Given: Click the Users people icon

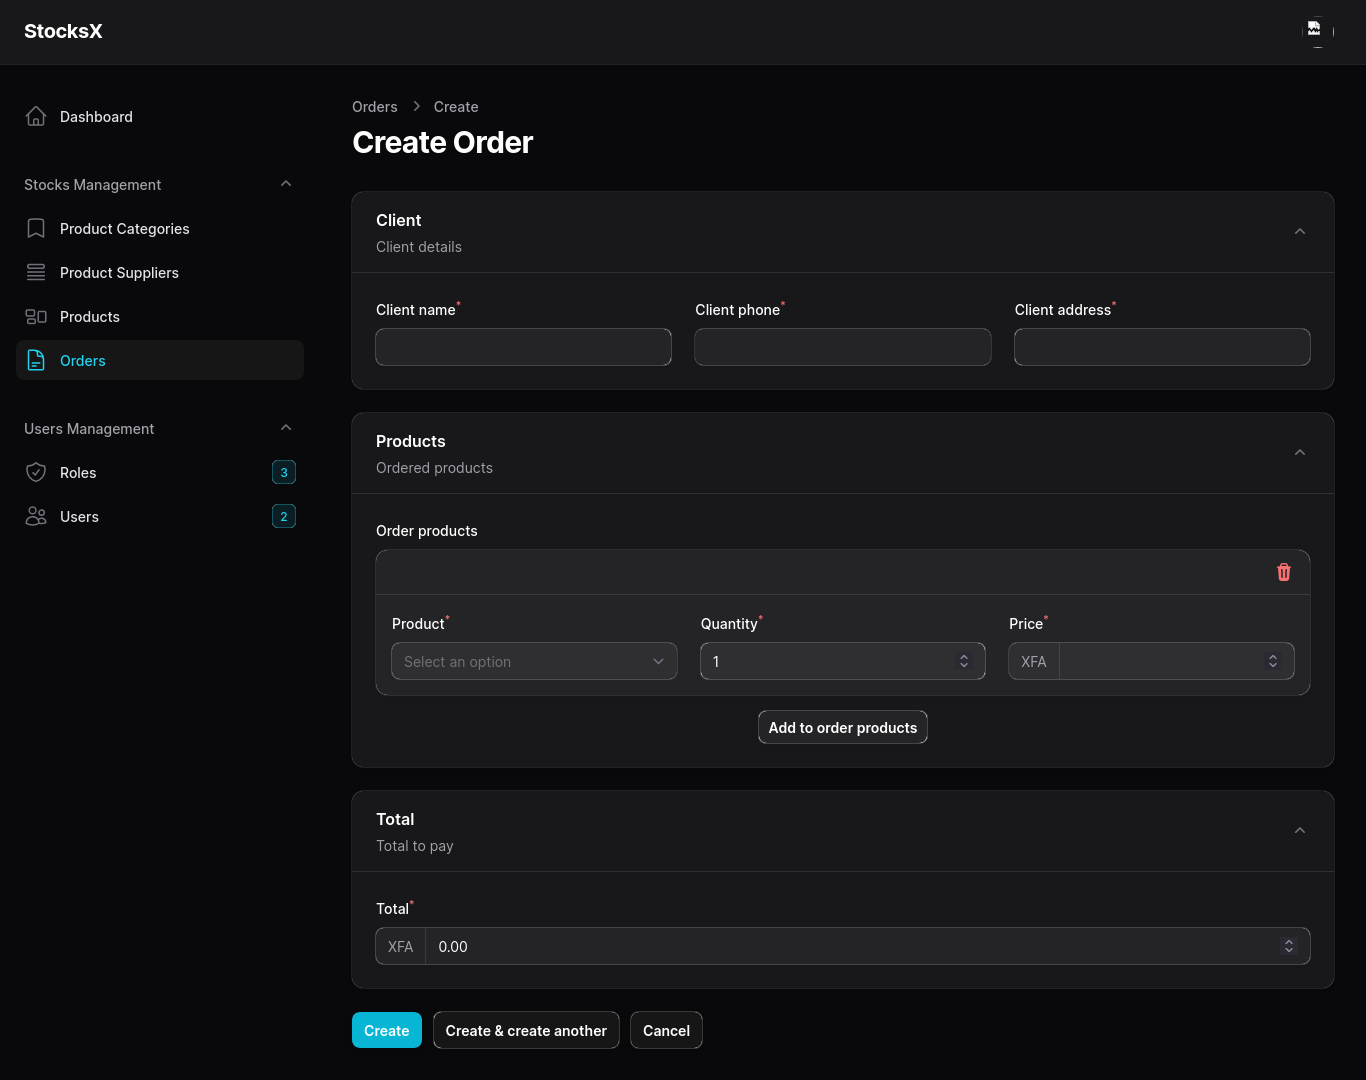Looking at the screenshot, I should coord(36,517).
